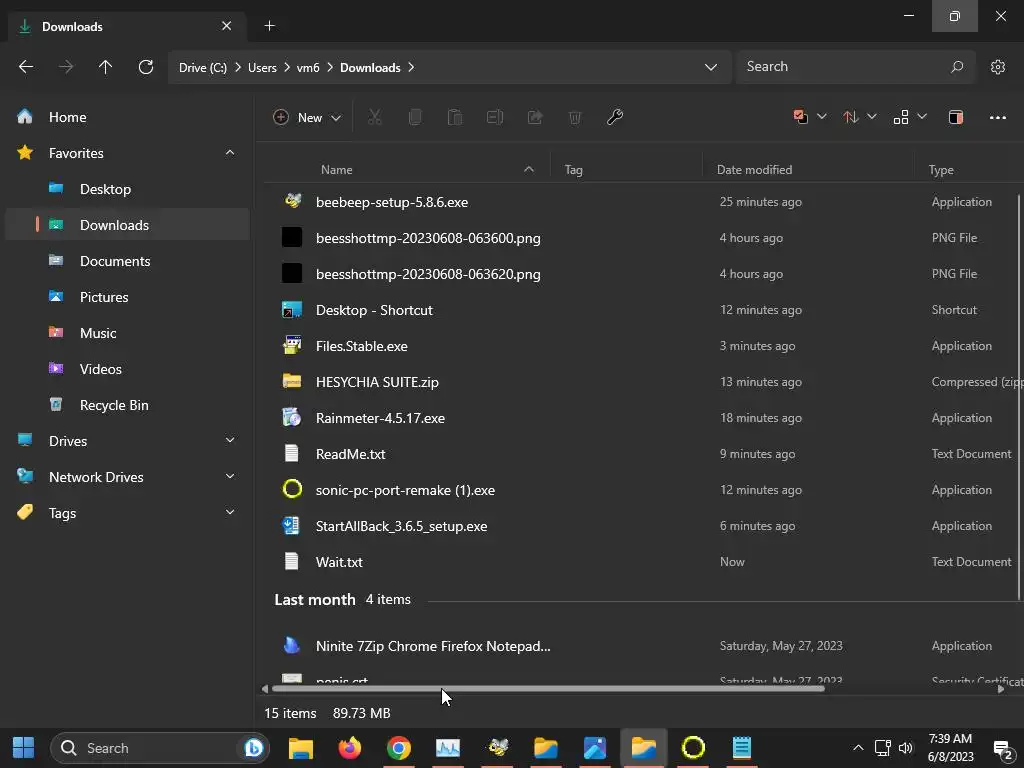
Task: Go back with the left arrow
Action: pos(26,67)
